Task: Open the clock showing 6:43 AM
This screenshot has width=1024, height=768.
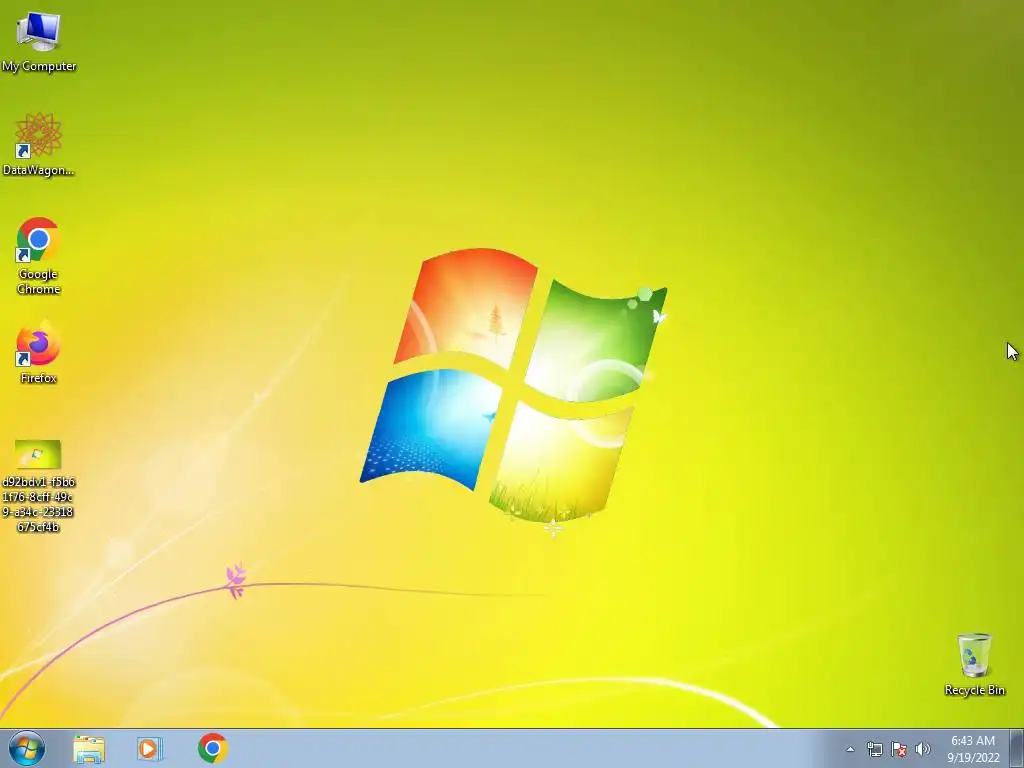Action: pyautogui.click(x=973, y=749)
